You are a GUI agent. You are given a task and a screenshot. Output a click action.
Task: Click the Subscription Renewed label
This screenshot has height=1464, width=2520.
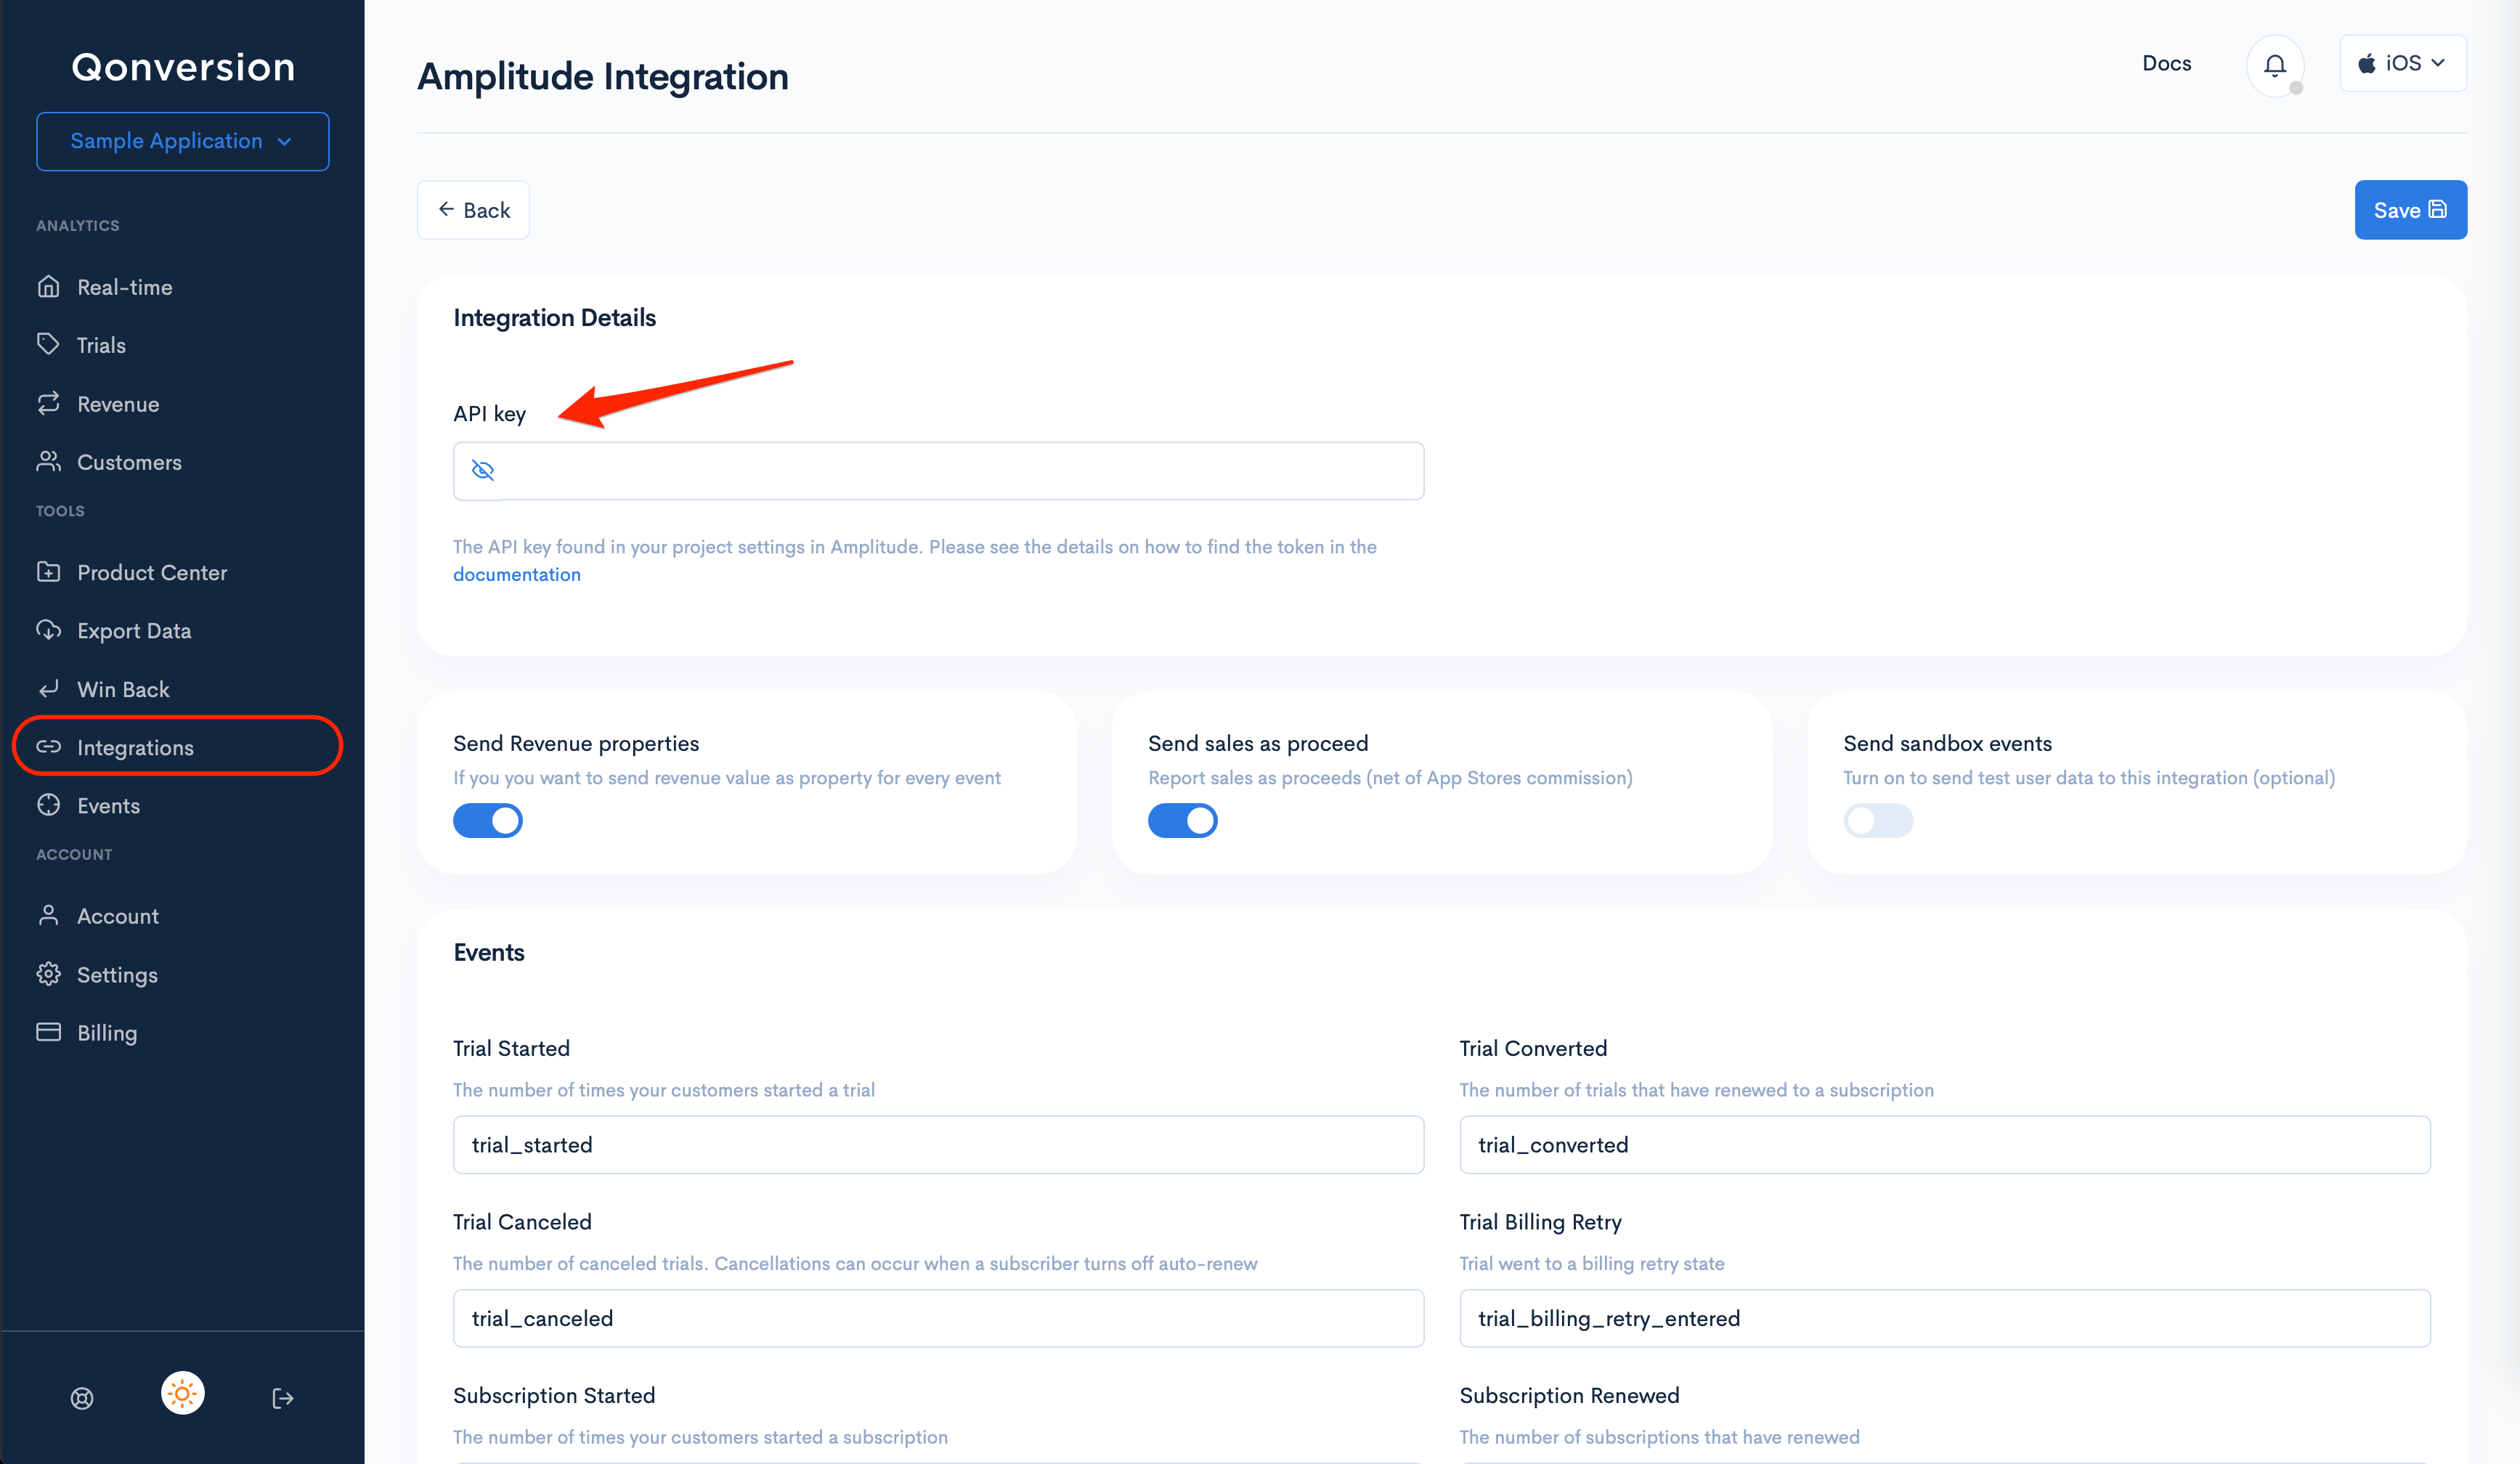pos(1569,1395)
